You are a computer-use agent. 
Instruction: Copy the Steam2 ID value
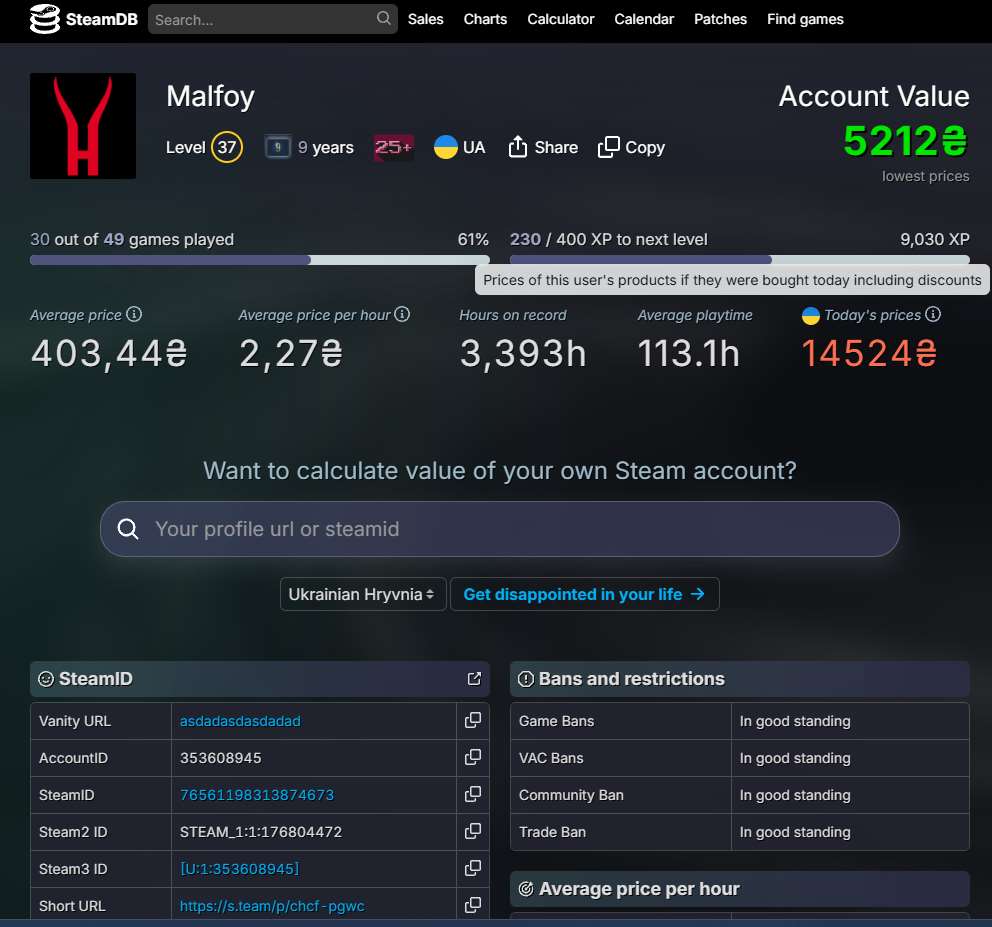[473, 831]
